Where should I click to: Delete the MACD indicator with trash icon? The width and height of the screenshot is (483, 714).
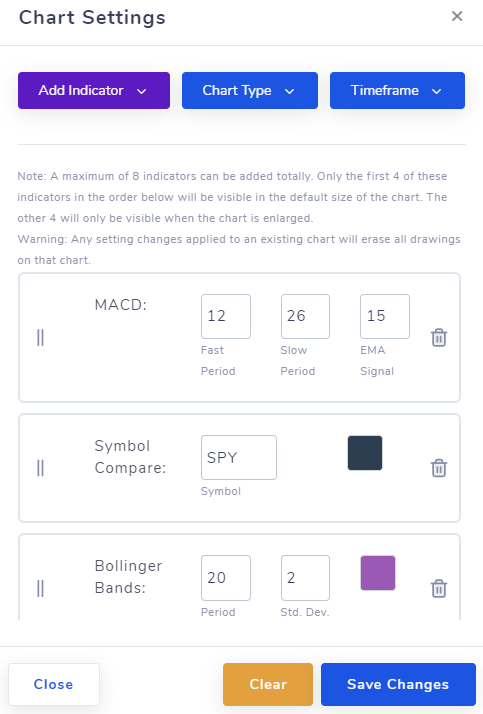click(439, 337)
